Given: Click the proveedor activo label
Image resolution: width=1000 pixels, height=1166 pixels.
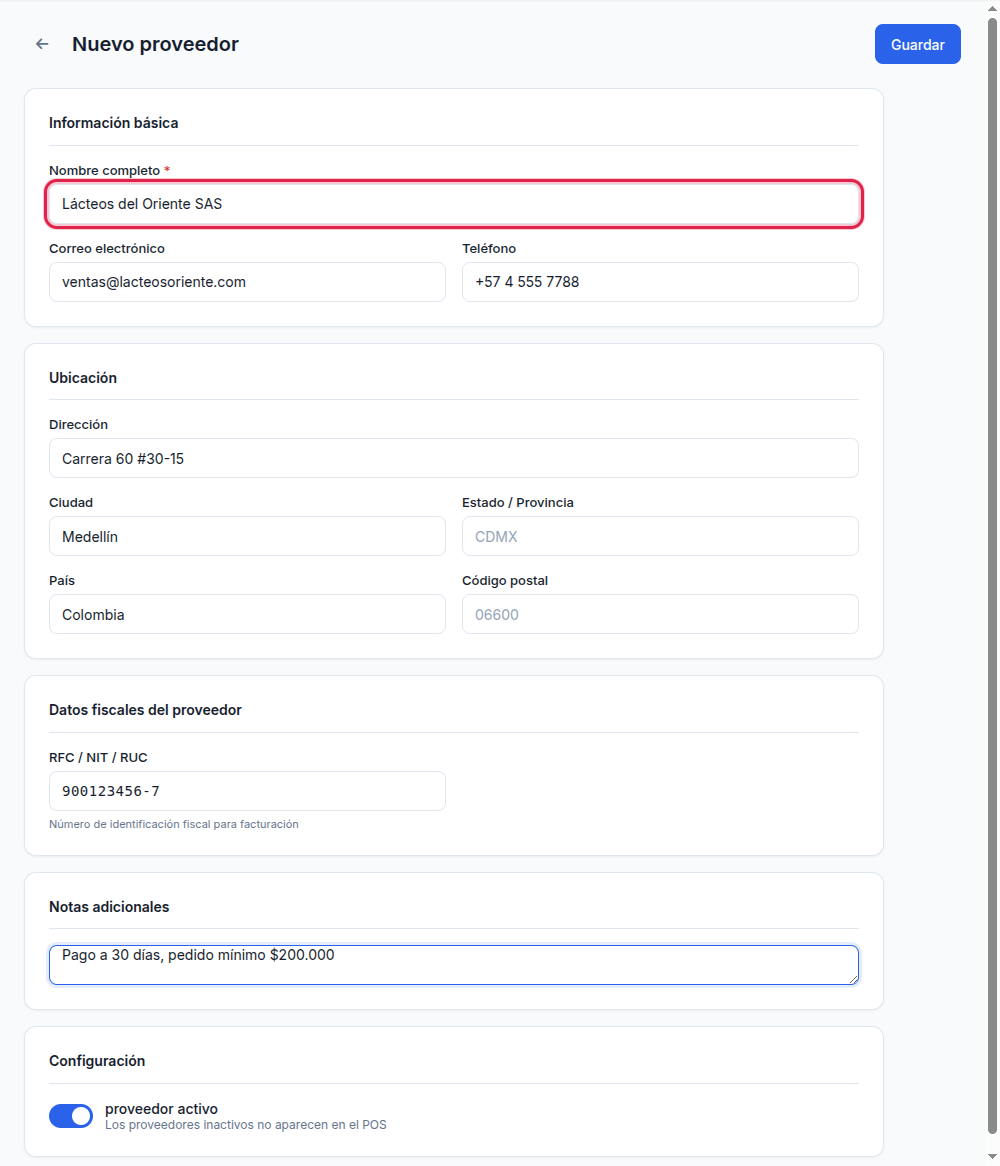Looking at the screenshot, I should [161, 1109].
